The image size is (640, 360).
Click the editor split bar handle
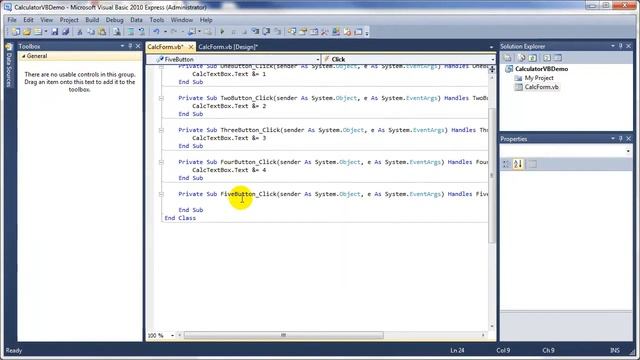tap(492, 69)
